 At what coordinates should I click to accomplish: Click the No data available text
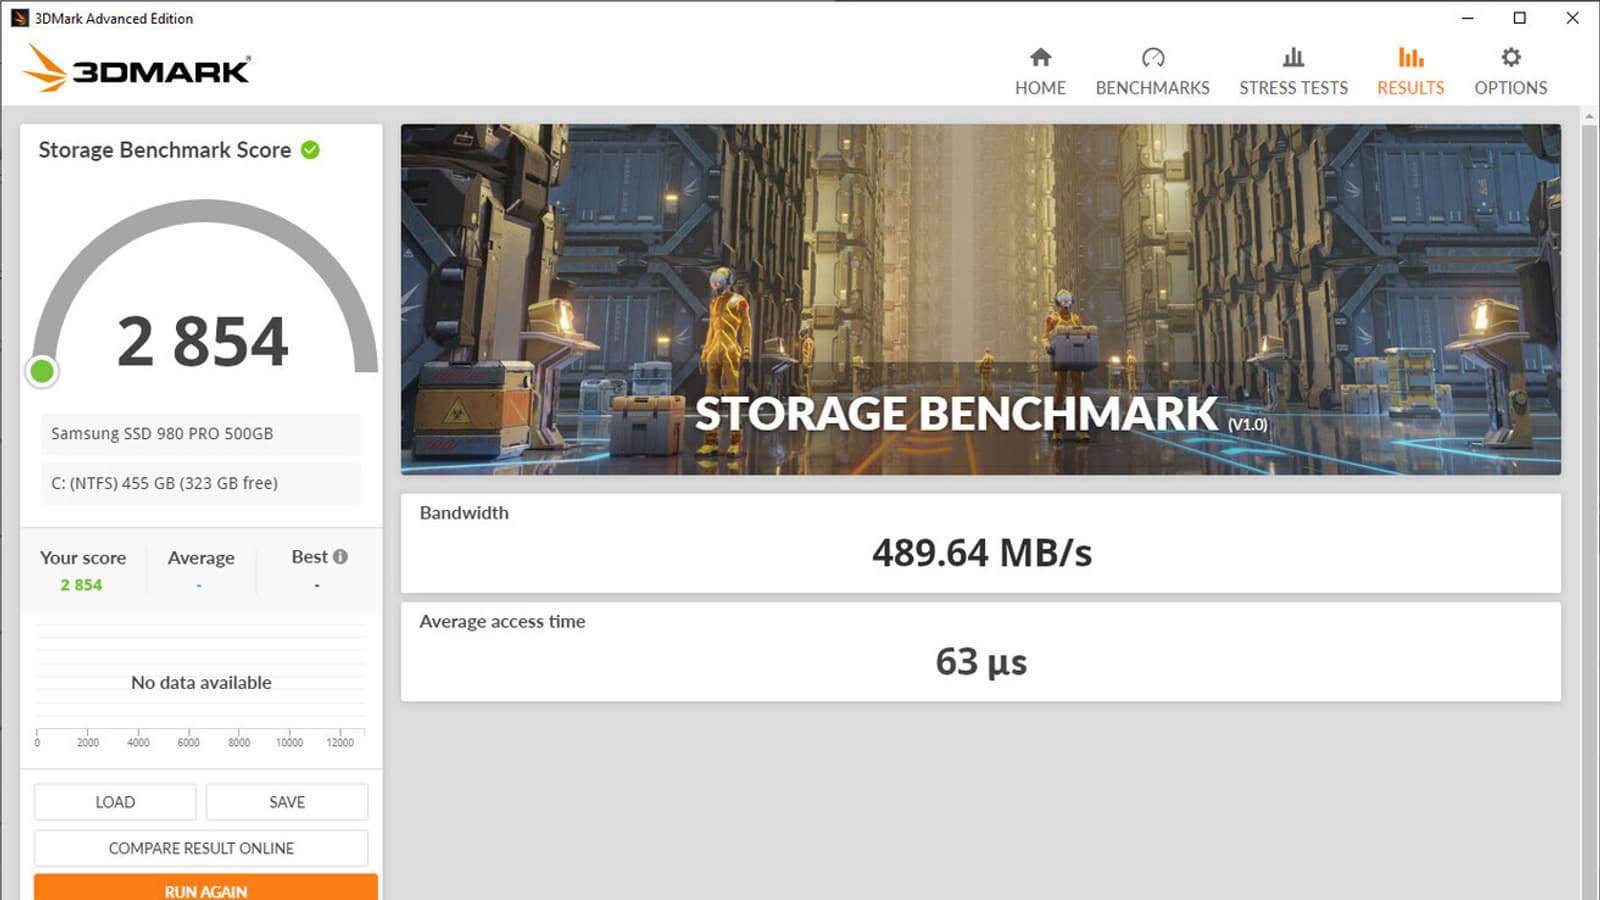pyautogui.click(x=201, y=683)
